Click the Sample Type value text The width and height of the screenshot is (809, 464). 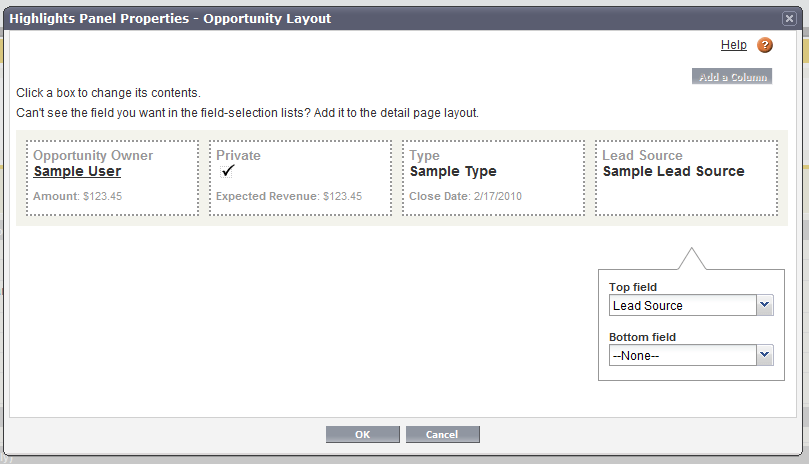pos(453,172)
